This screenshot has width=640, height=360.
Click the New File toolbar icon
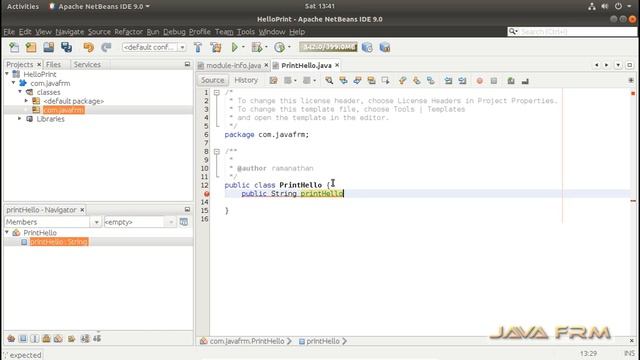point(14,47)
